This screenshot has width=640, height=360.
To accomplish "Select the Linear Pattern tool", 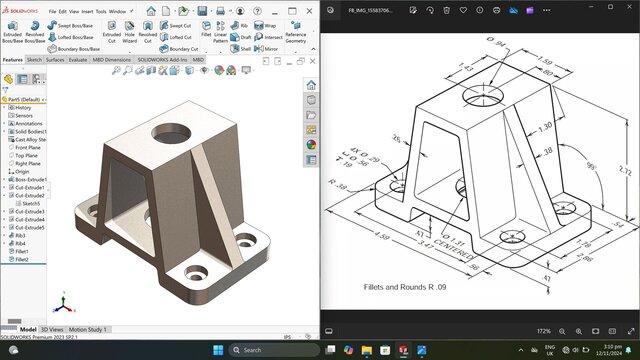I will pos(220,31).
